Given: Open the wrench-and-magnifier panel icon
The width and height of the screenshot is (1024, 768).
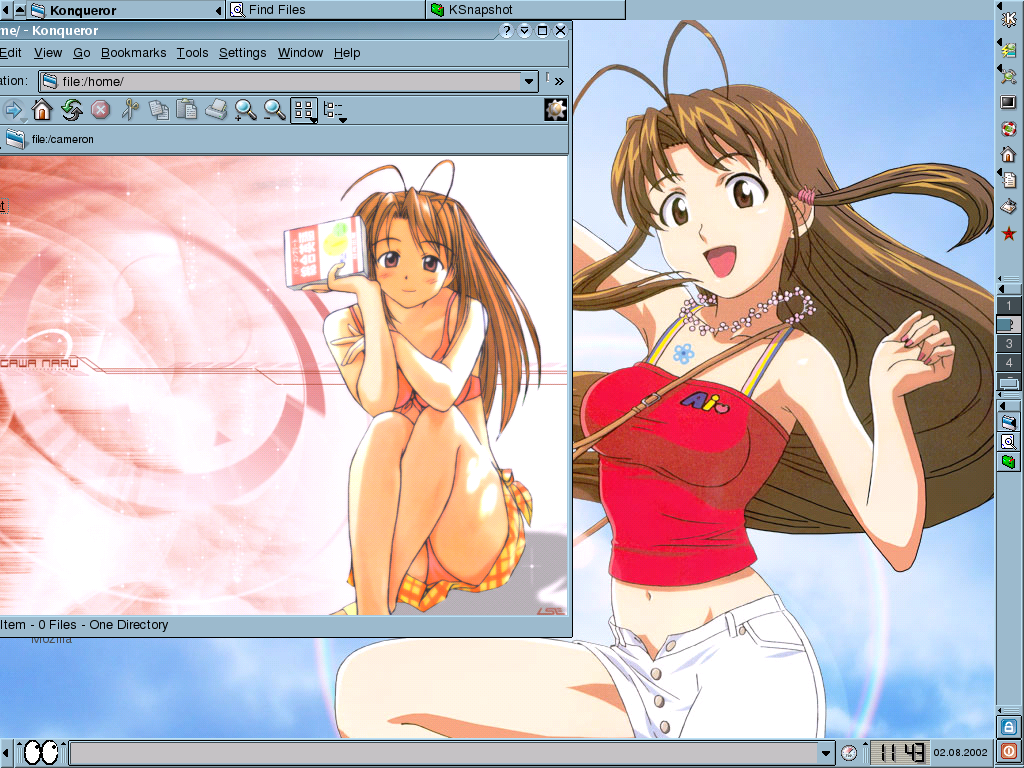Looking at the screenshot, I should click(1009, 74).
